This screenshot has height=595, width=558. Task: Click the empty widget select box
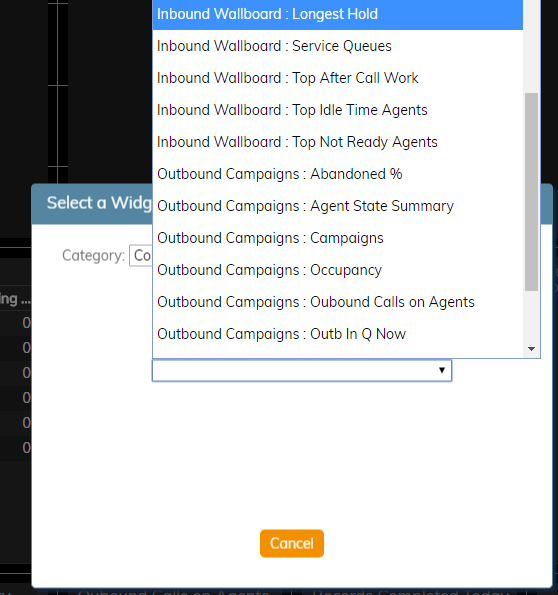pyautogui.click(x=302, y=370)
